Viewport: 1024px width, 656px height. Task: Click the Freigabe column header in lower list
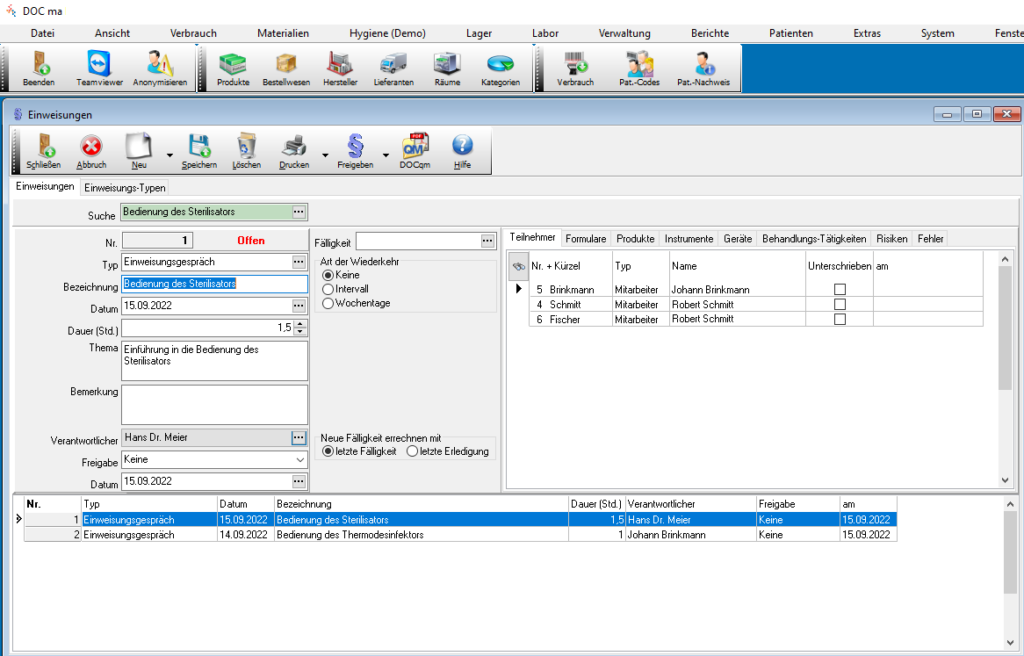pos(798,504)
